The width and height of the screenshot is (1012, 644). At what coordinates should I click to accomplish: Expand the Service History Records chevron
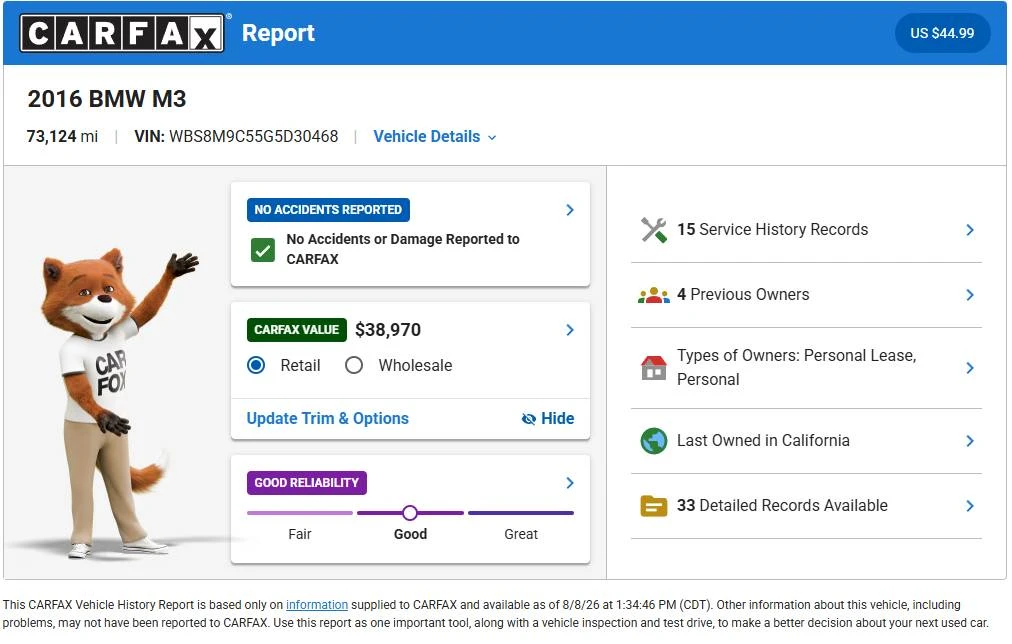click(970, 230)
